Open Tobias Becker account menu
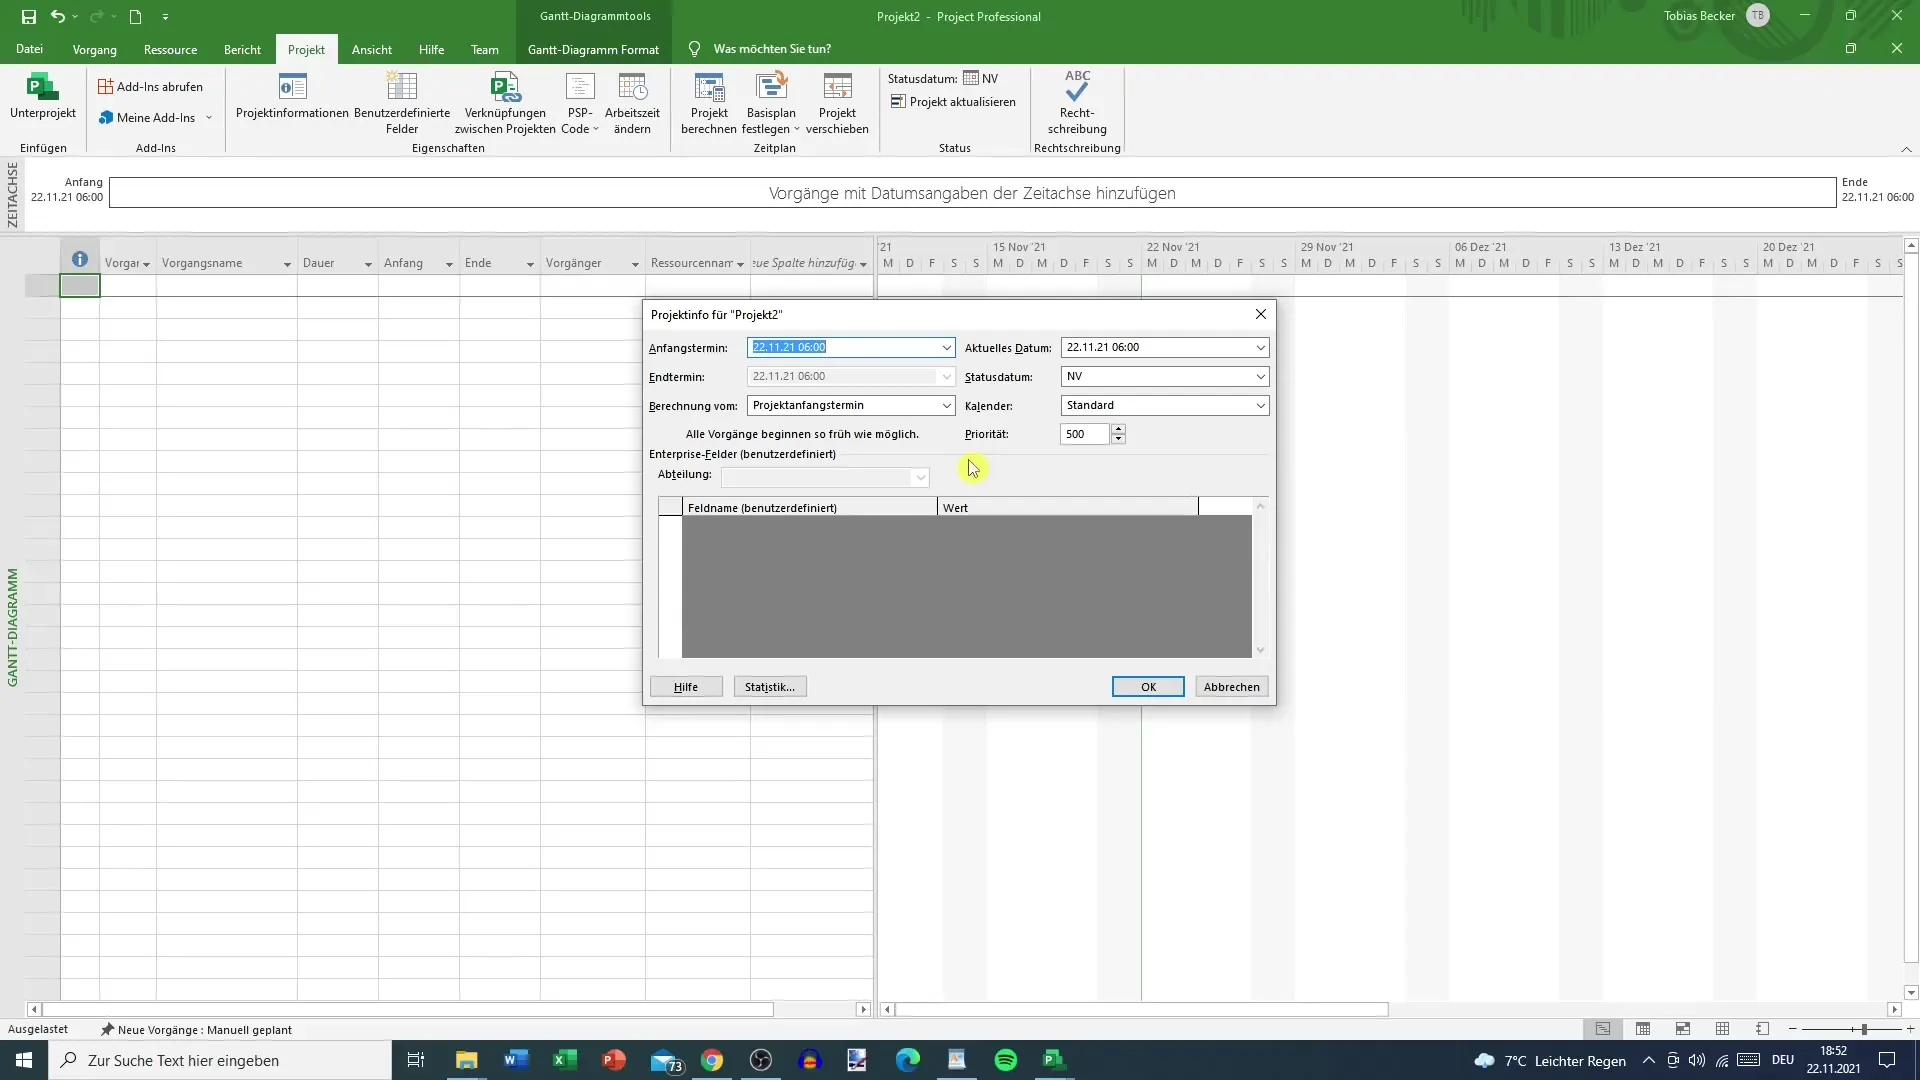 coord(1716,16)
